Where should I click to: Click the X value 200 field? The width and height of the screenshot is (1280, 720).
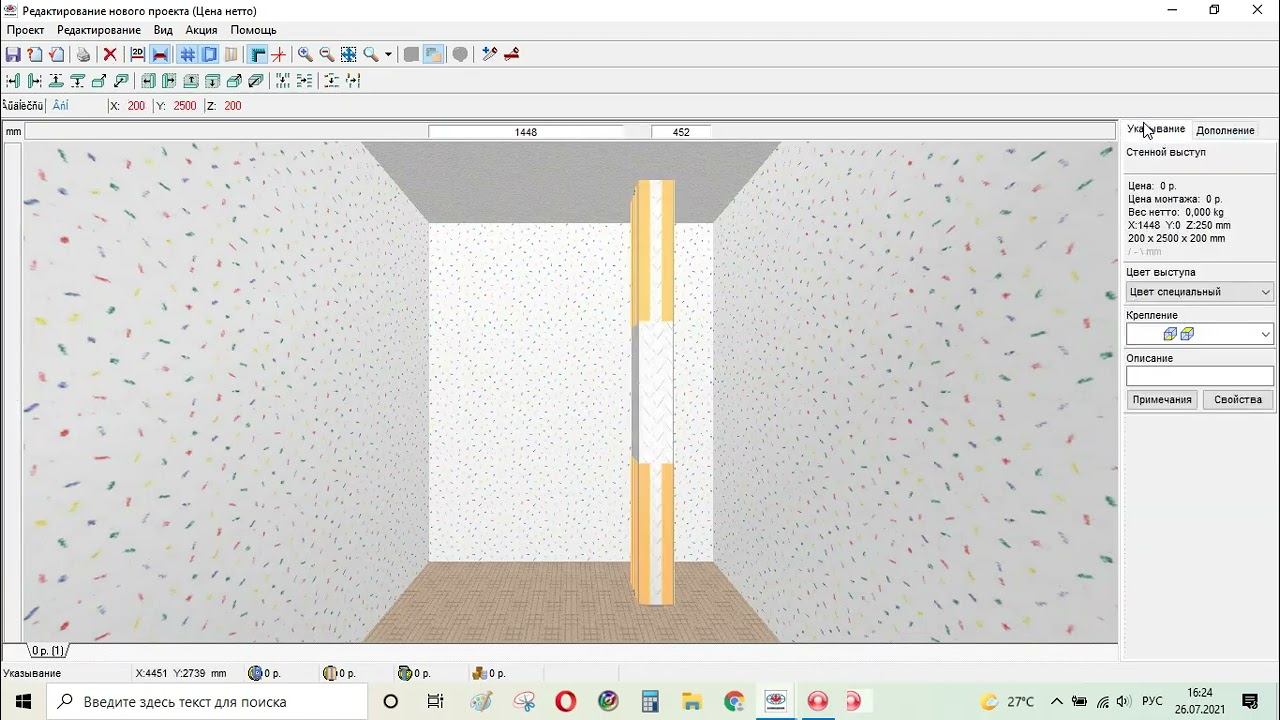[x=136, y=106]
